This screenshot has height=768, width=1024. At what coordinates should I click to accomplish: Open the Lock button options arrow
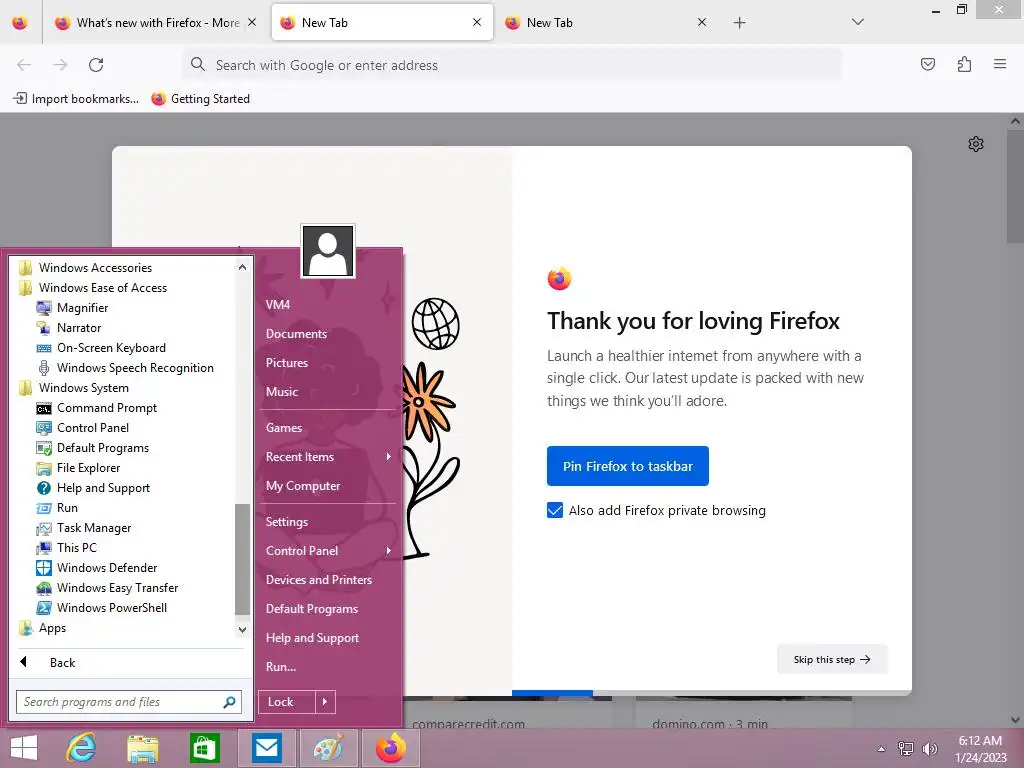pos(325,702)
